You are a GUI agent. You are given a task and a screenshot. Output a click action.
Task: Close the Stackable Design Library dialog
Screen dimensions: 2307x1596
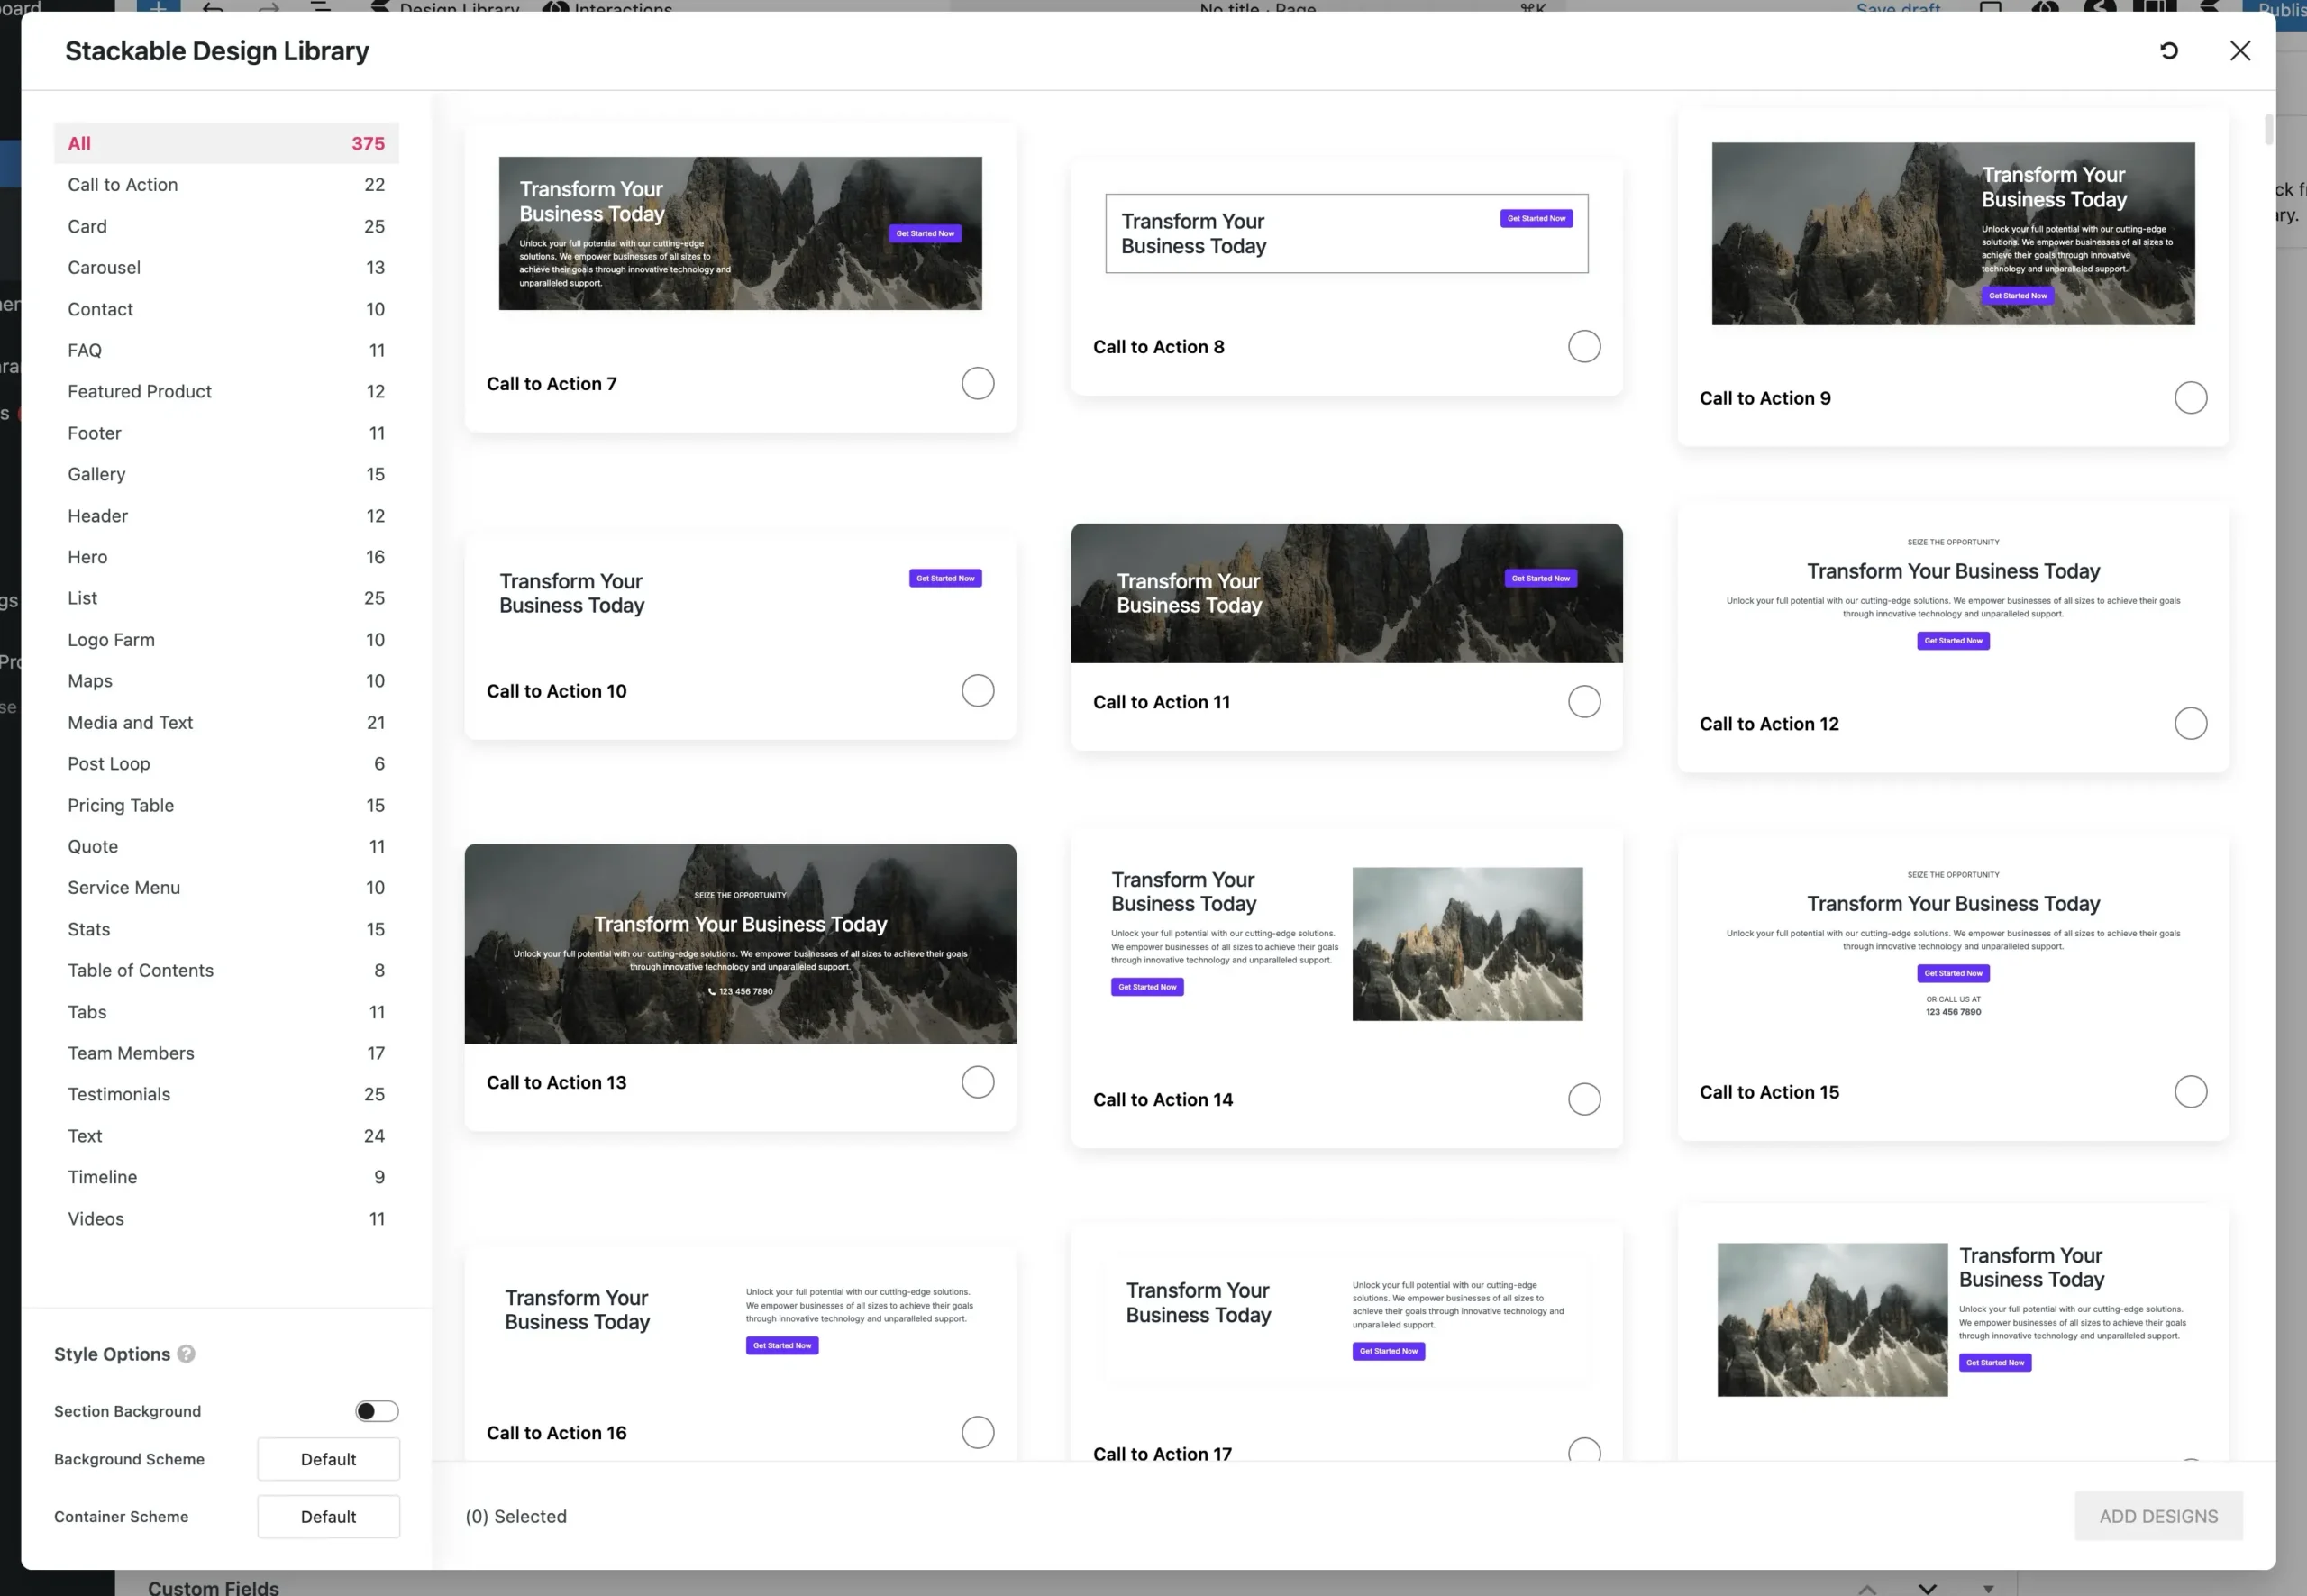pyautogui.click(x=2239, y=51)
